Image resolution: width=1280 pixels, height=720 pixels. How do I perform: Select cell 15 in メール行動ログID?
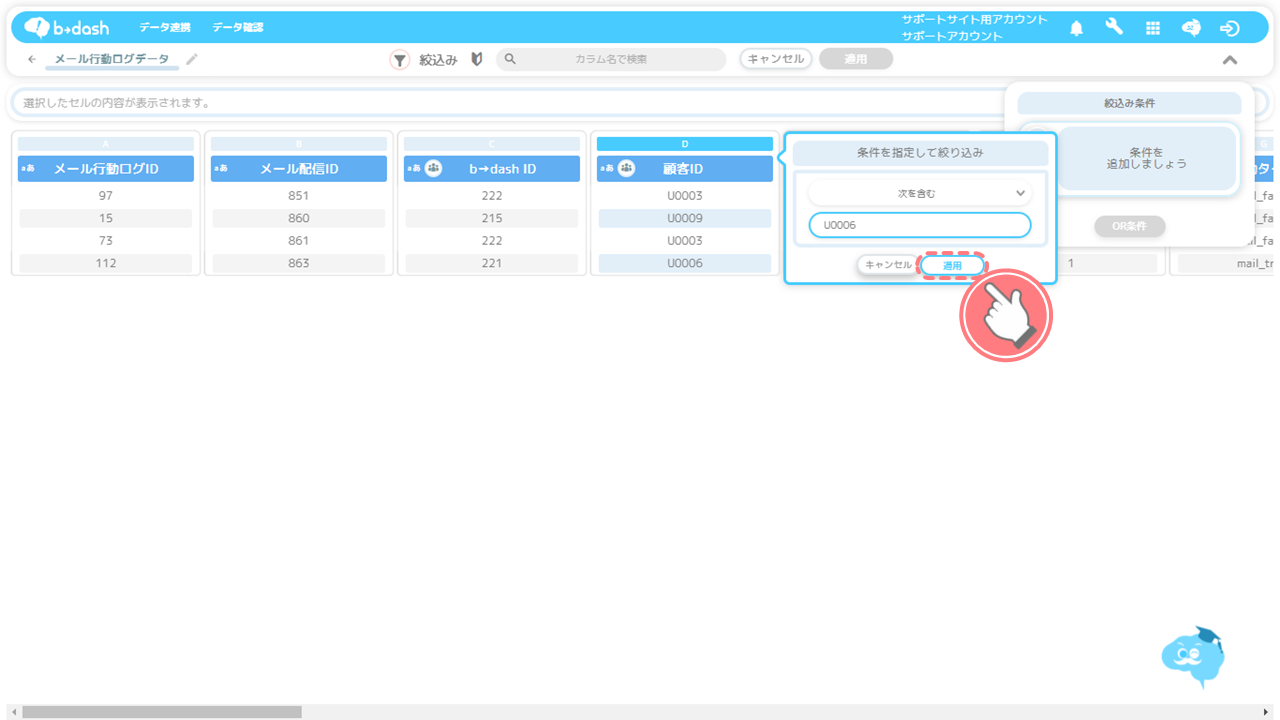[x=106, y=218]
